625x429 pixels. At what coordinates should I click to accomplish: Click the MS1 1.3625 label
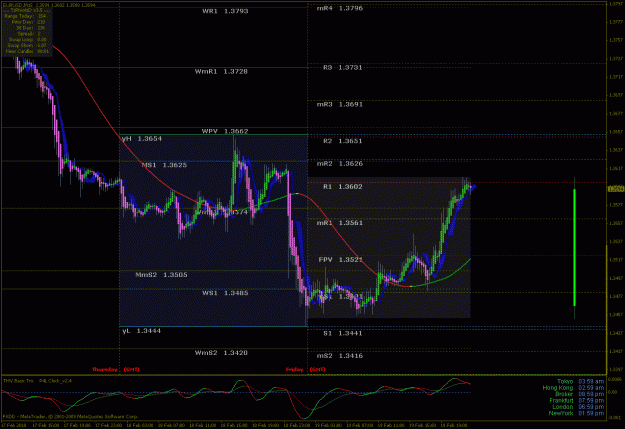[x=164, y=165]
